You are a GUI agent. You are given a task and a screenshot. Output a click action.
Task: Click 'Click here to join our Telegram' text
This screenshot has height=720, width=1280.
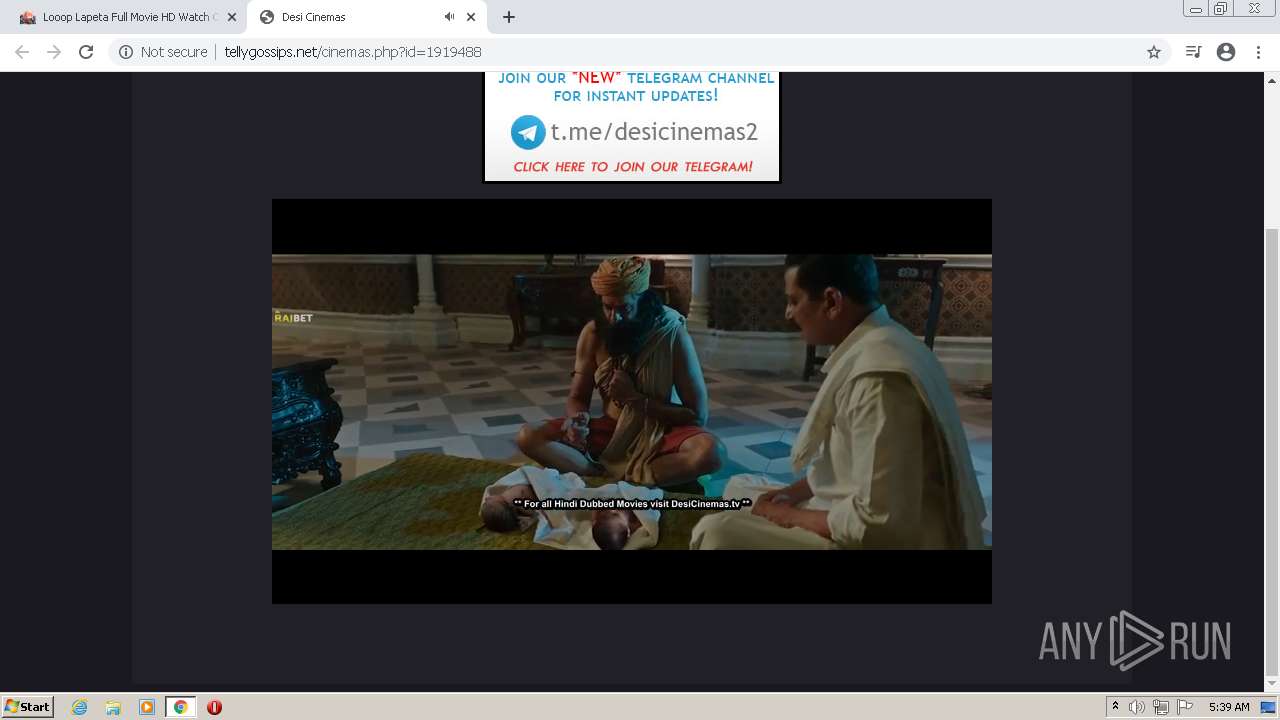633,167
